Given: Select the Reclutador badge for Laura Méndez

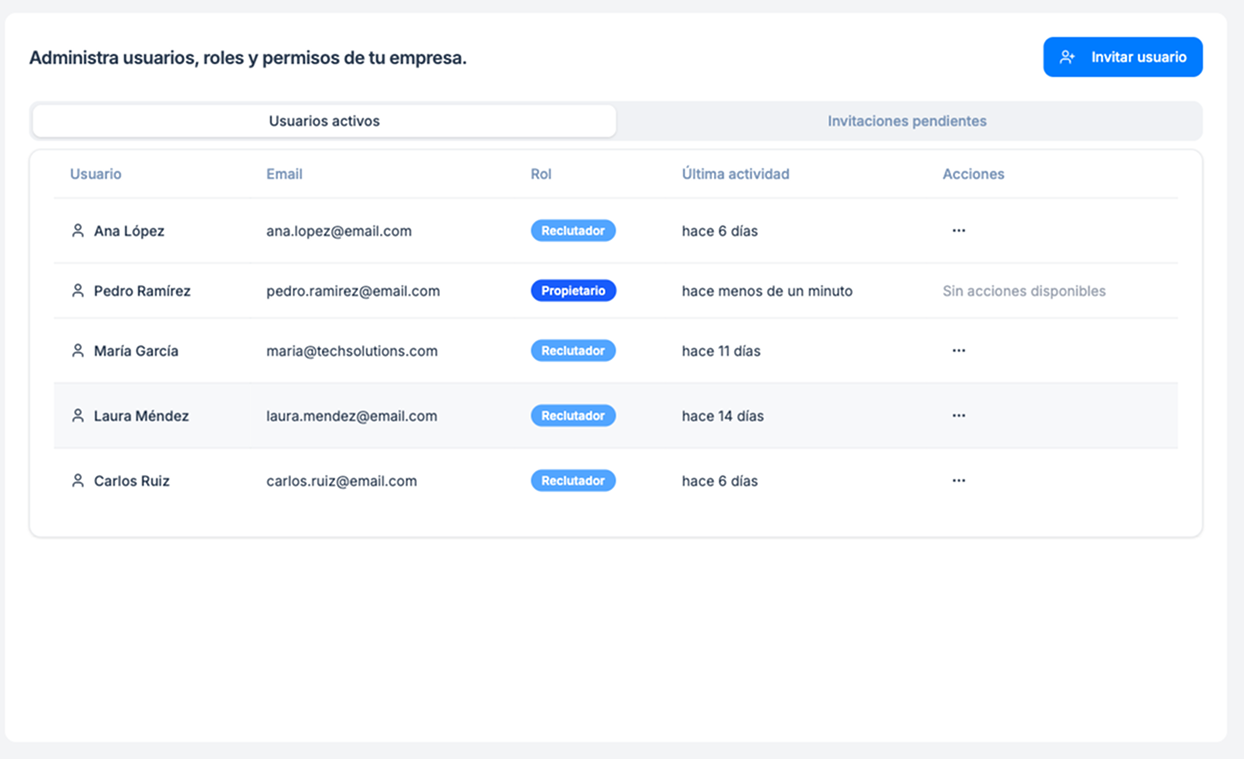Looking at the screenshot, I should (x=573, y=415).
